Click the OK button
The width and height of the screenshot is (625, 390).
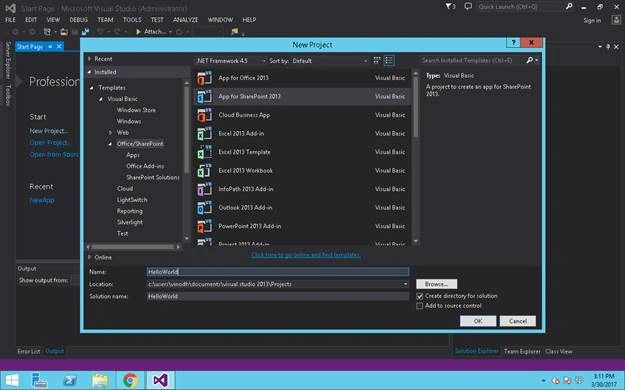[478, 321]
